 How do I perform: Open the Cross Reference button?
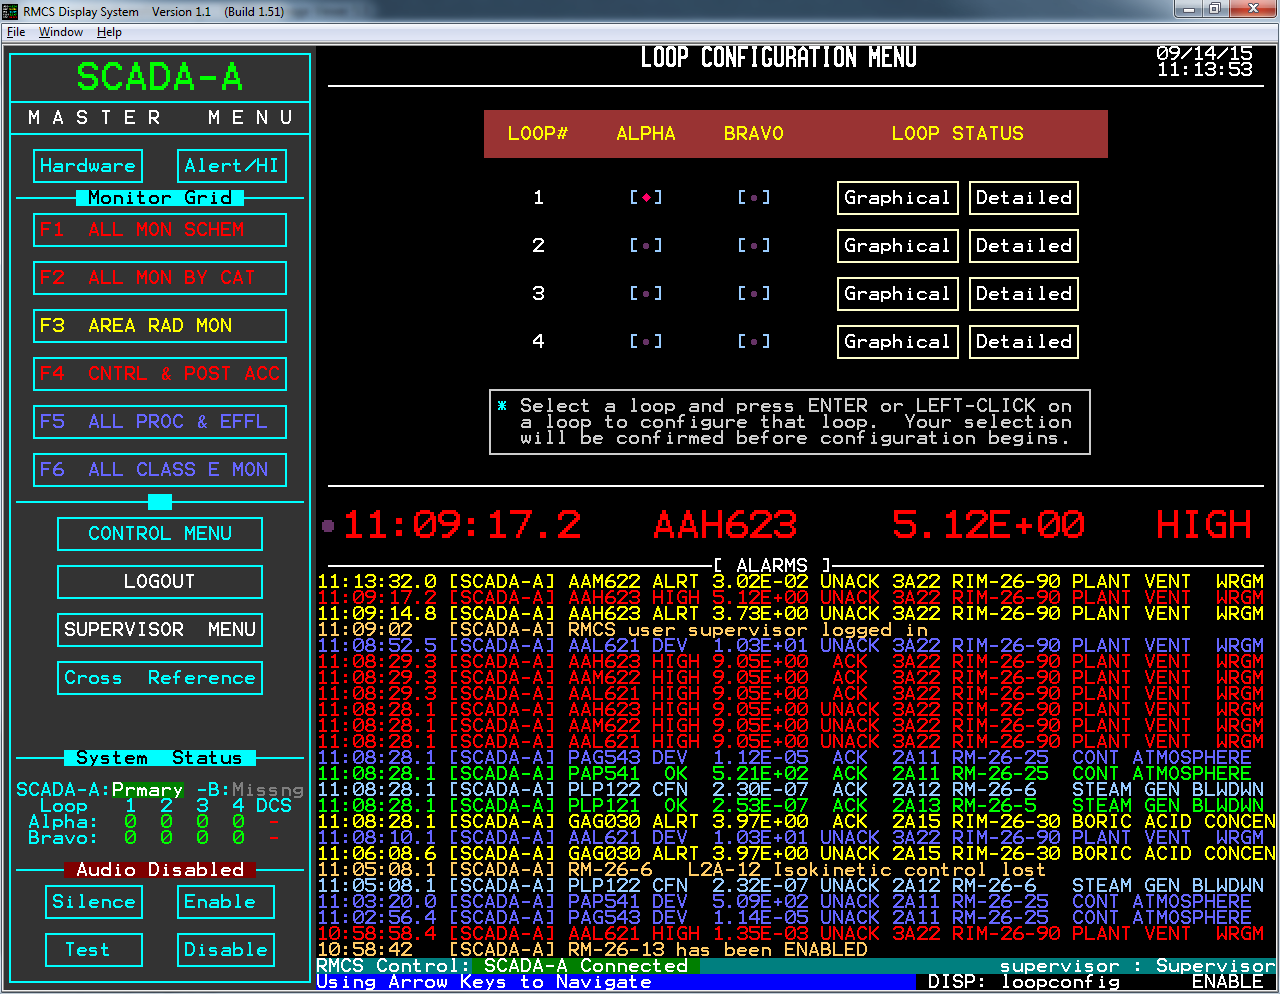pyautogui.click(x=160, y=678)
